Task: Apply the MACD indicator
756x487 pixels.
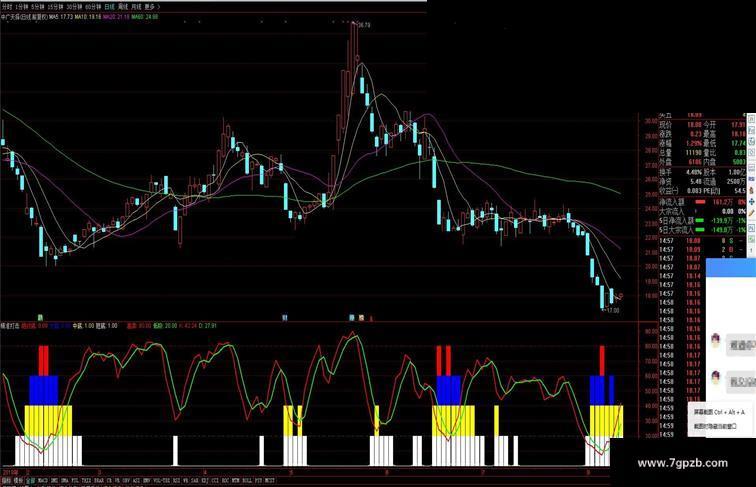Action: [43, 480]
